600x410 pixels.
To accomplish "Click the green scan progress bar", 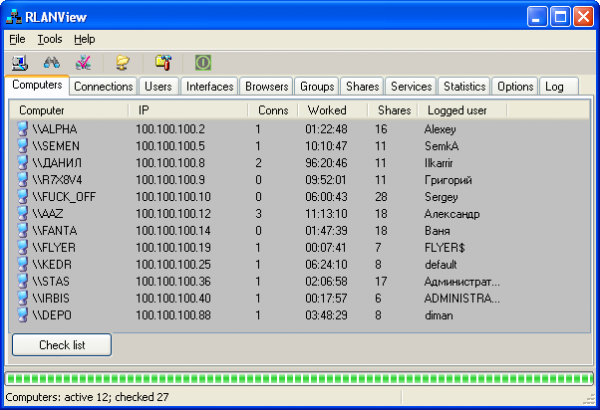I will (299, 379).
